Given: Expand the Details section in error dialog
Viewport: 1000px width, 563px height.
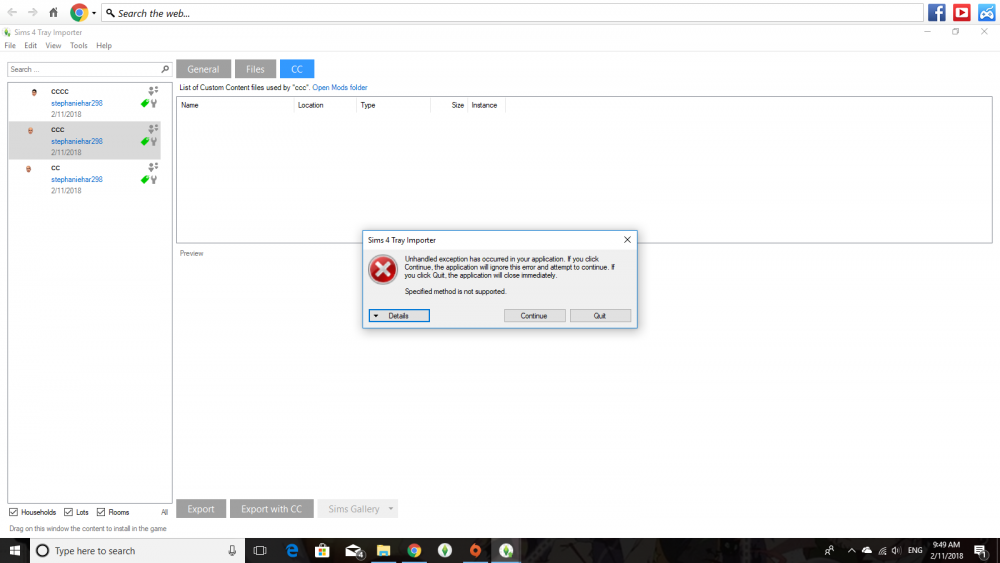Looking at the screenshot, I should 399,316.
